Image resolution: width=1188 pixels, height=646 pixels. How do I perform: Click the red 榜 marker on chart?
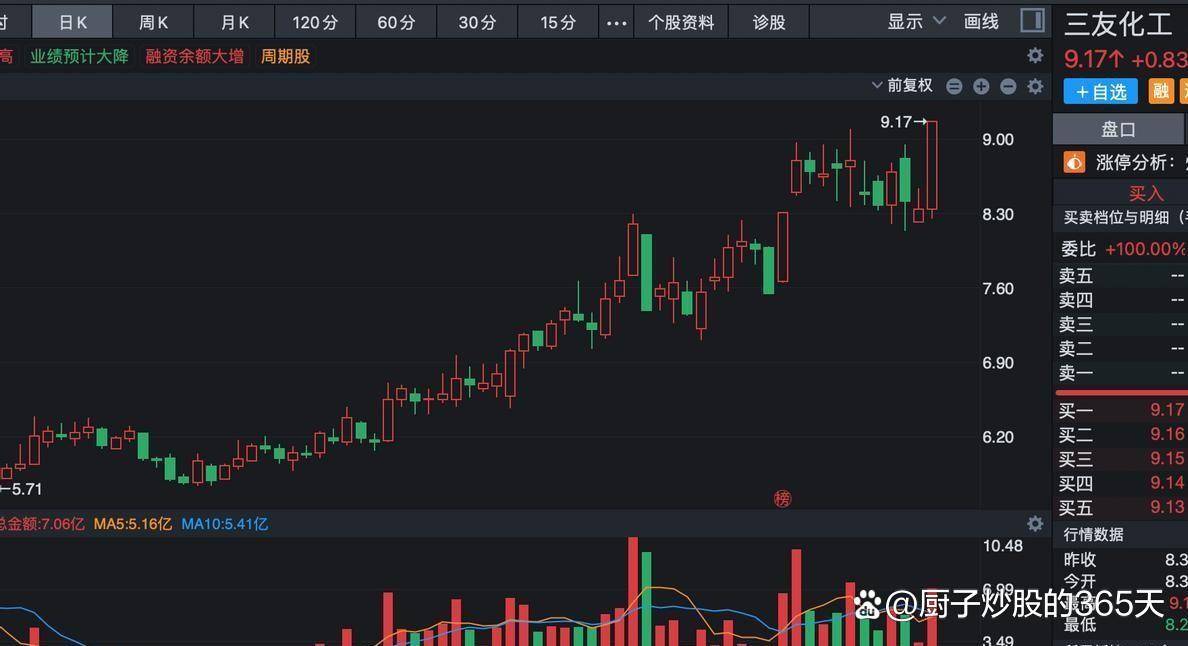pyautogui.click(x=782, y=498)
